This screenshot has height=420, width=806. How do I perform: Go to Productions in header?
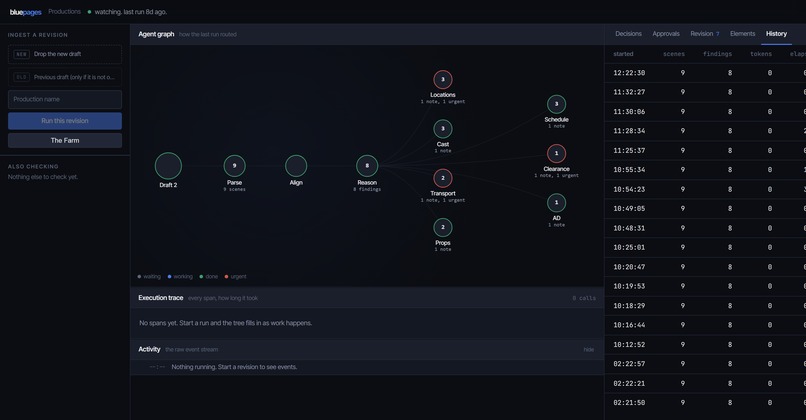click(64, 11)
